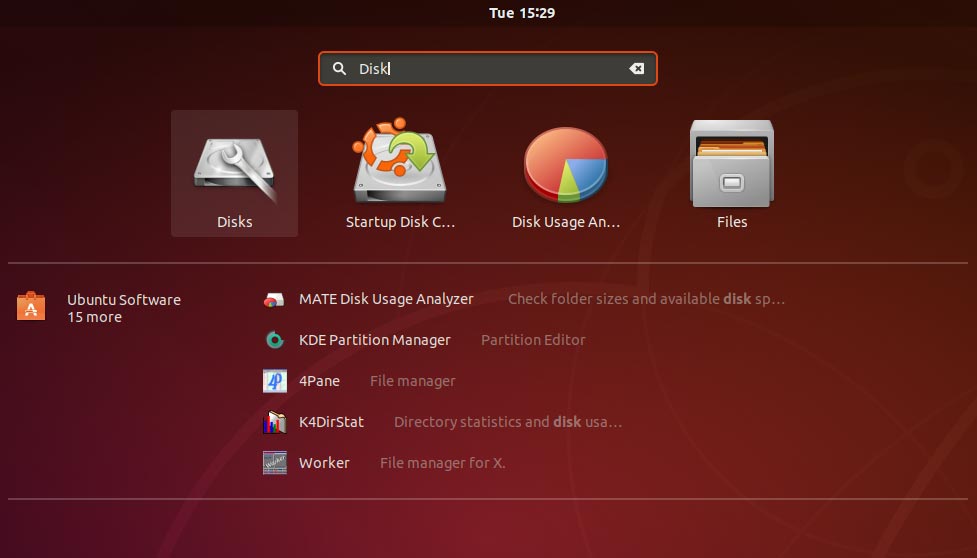This screenshot has height=558, width=977.
Task: Open the clock at Tue 15:29
Action: click(522, 13)
